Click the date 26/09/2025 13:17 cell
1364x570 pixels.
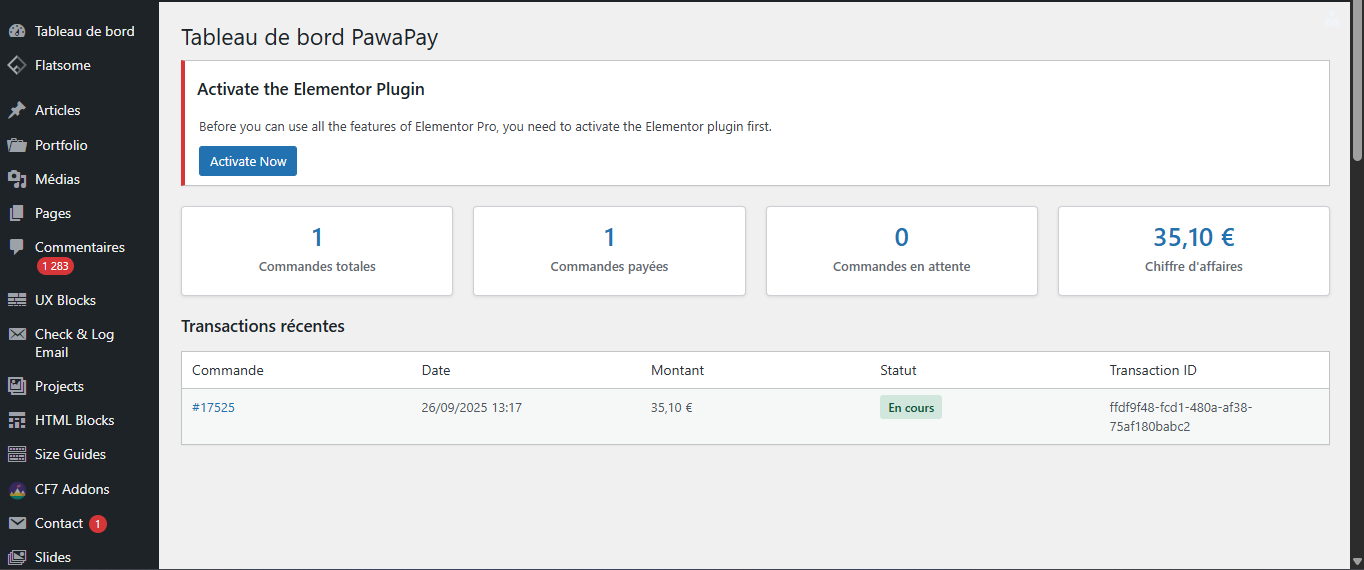(x=472, y=407)
